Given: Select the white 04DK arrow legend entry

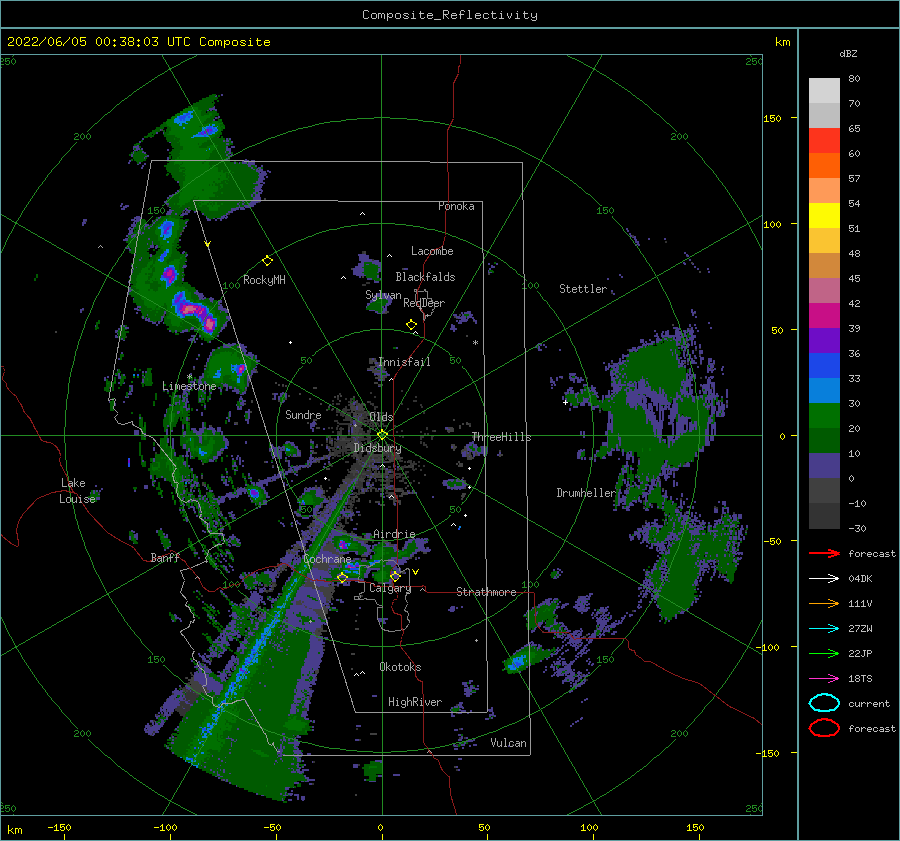Looking at the screenshot, I should click(824, 579).
